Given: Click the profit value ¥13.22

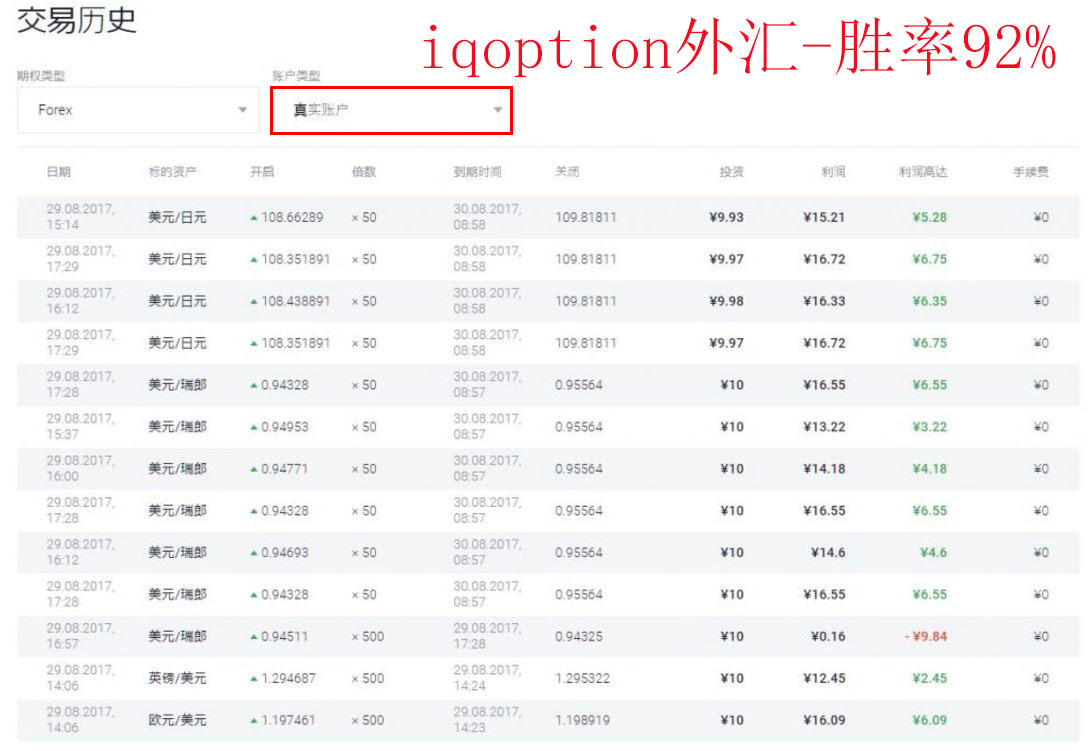Looking at the screenshot, I should pos(824,427).
